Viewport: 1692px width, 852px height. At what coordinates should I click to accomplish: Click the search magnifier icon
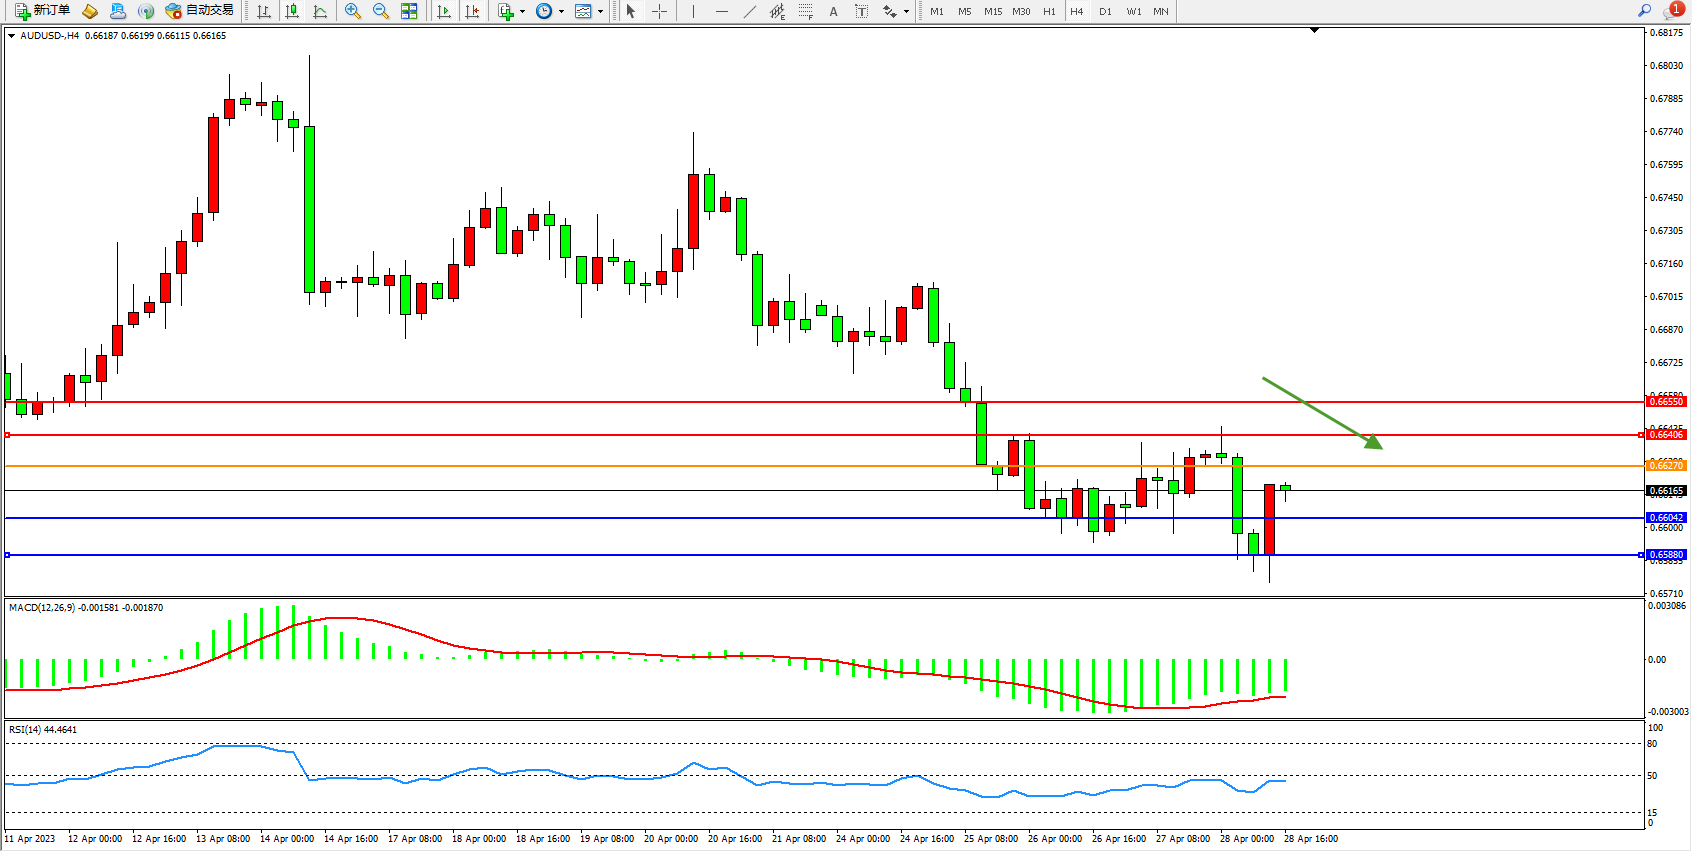[1644, 11]
